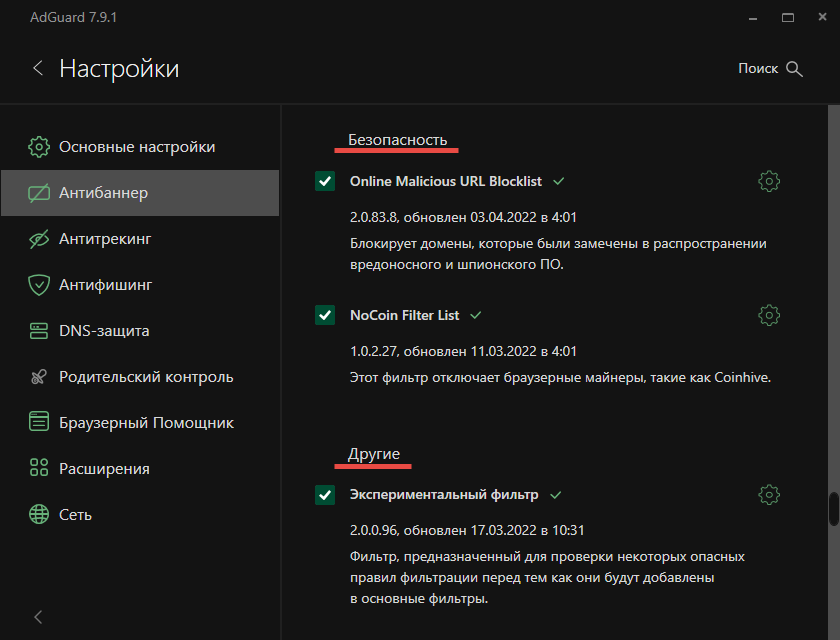Viewport: 840px width, 640px height.
Task: Click the search magnifier icon
Action: (794, 69)
